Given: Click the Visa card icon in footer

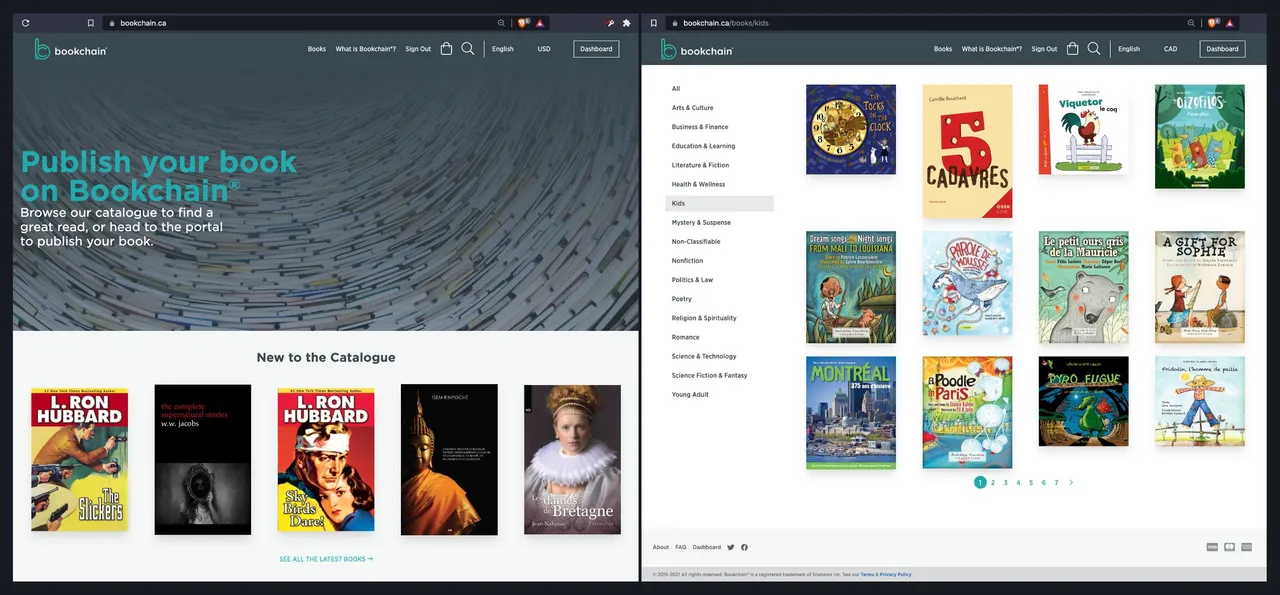Looking at the screenshot, I should [1212, 547].
